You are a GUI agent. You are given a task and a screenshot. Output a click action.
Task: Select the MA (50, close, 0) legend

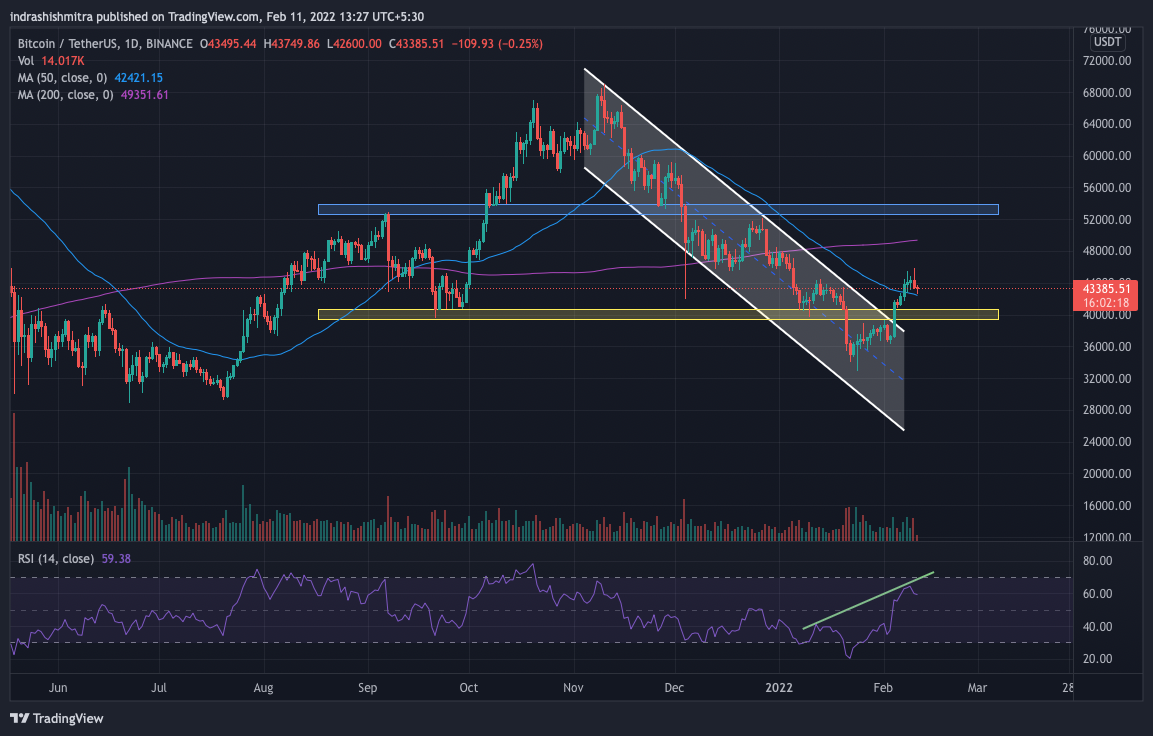(62, 78)
